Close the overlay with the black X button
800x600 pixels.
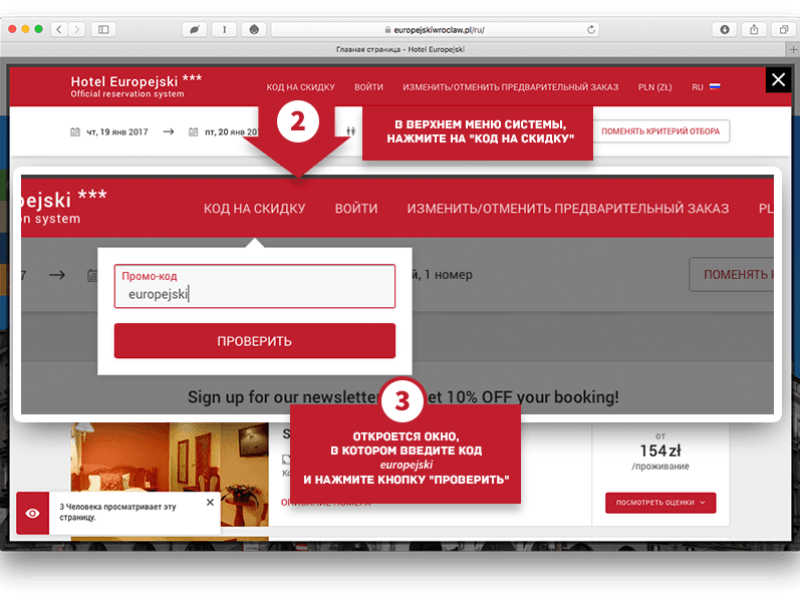click(778, 80)
